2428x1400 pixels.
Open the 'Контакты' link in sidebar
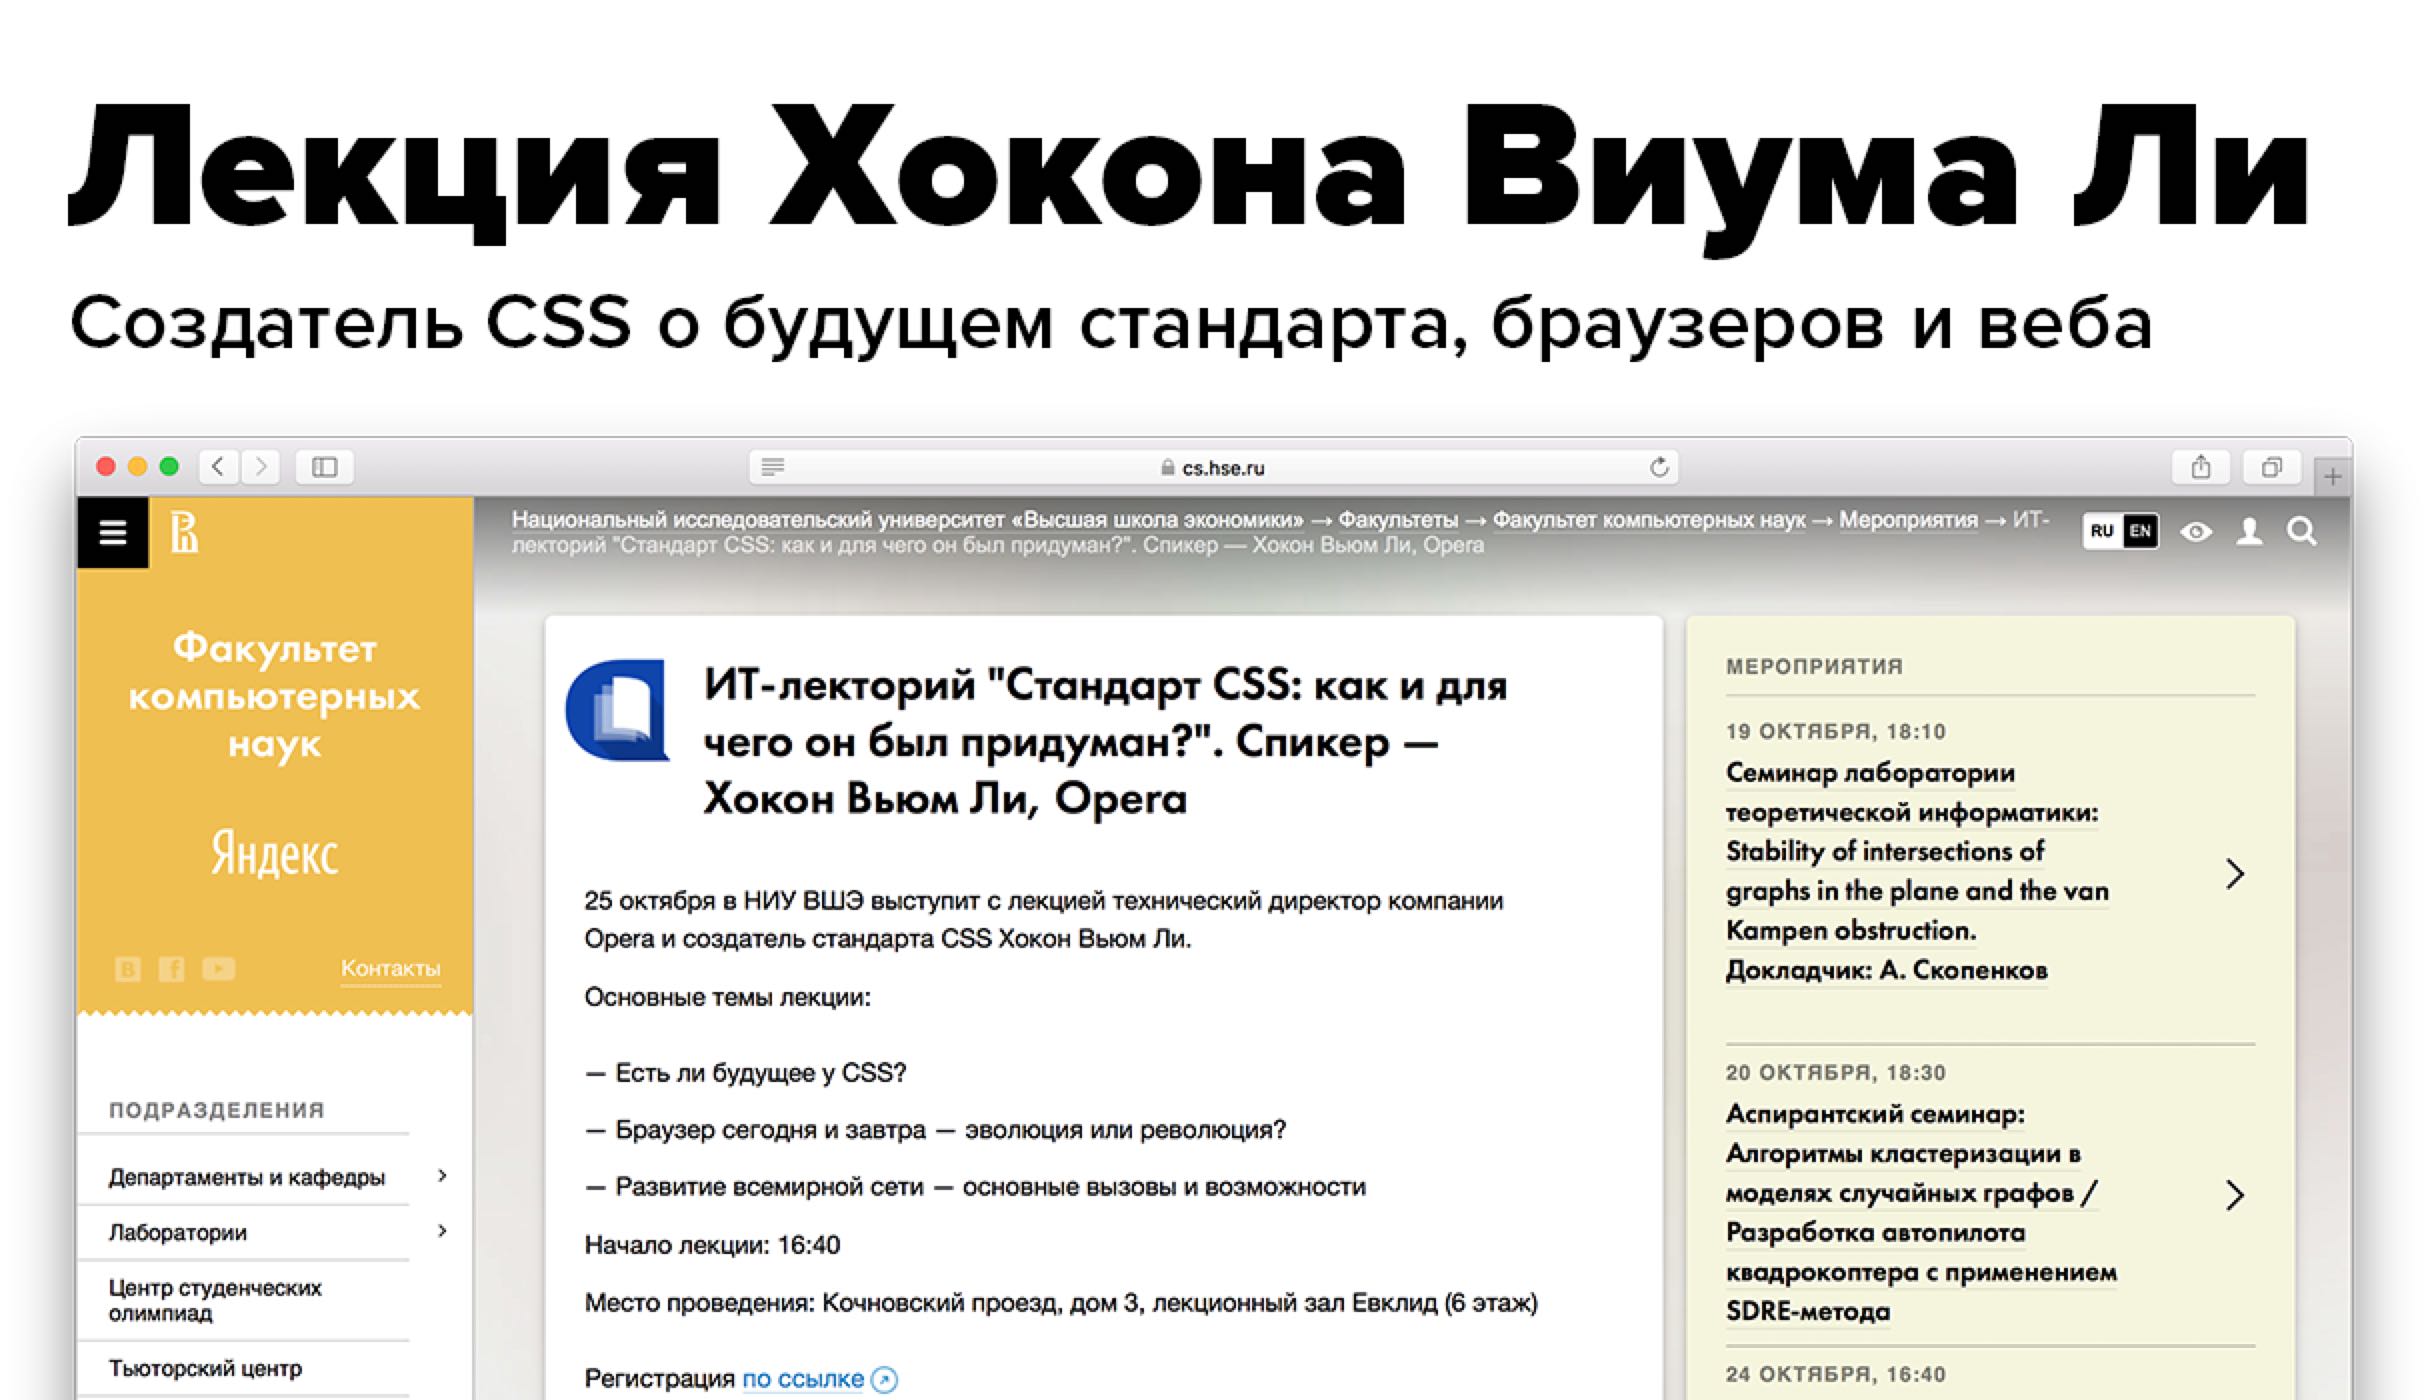(390, 968)
